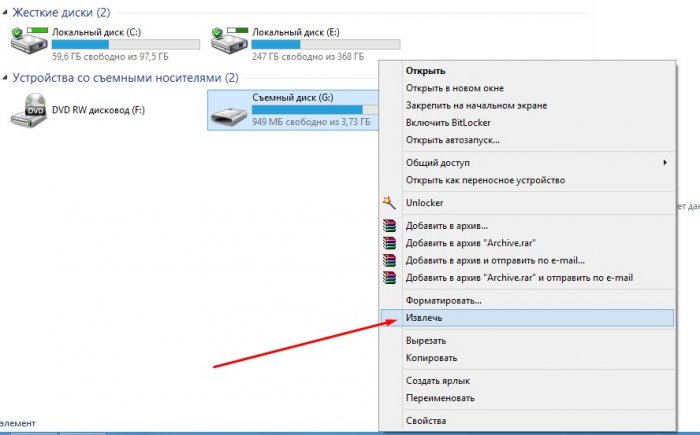Click WinRAR icon beside "Добавить в архив и отправить по e-mail..."
The height and width of the screenshot is (435, 700).
(390, 260)
